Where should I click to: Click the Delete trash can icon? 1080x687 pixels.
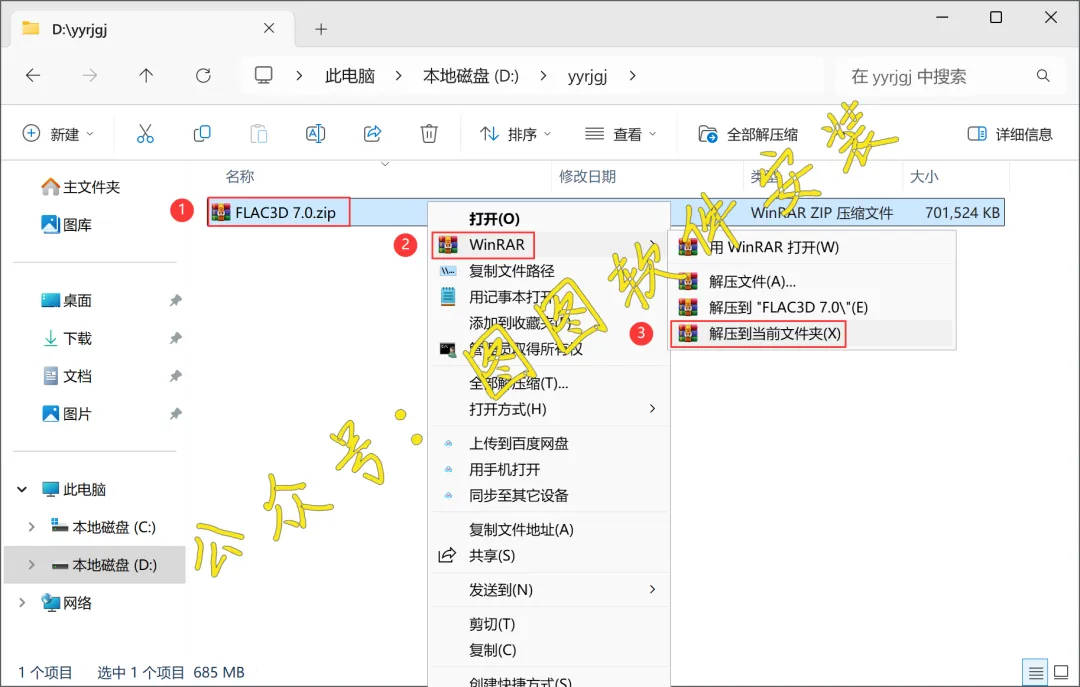(428, 134)
